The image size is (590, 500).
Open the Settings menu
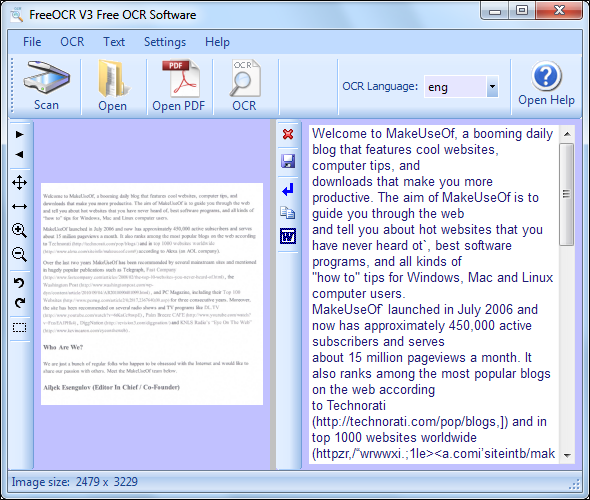click(165, 42)
